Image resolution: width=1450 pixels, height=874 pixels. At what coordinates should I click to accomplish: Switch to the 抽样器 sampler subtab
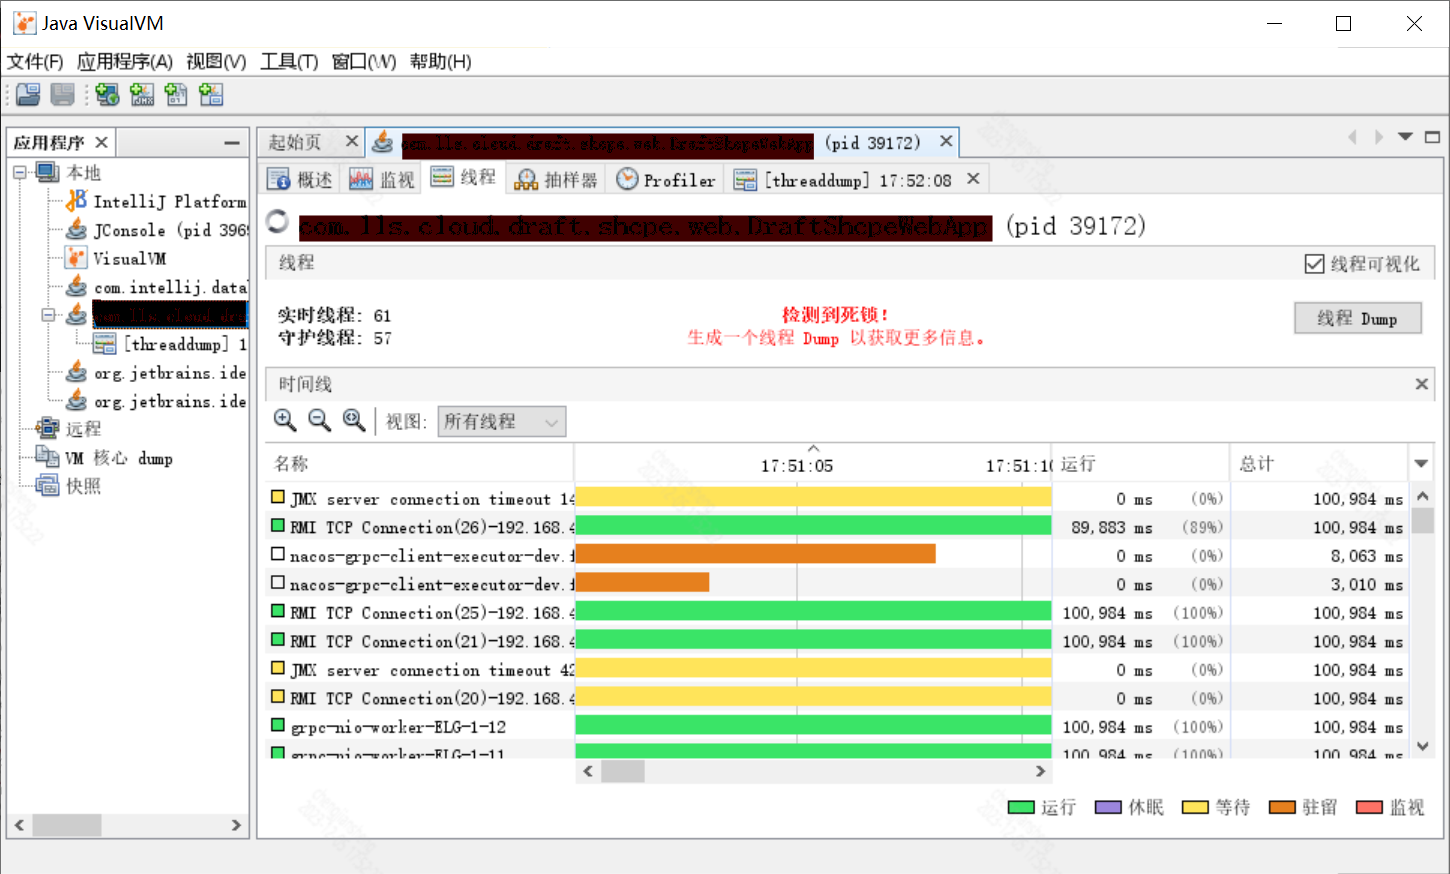point(556,180)
